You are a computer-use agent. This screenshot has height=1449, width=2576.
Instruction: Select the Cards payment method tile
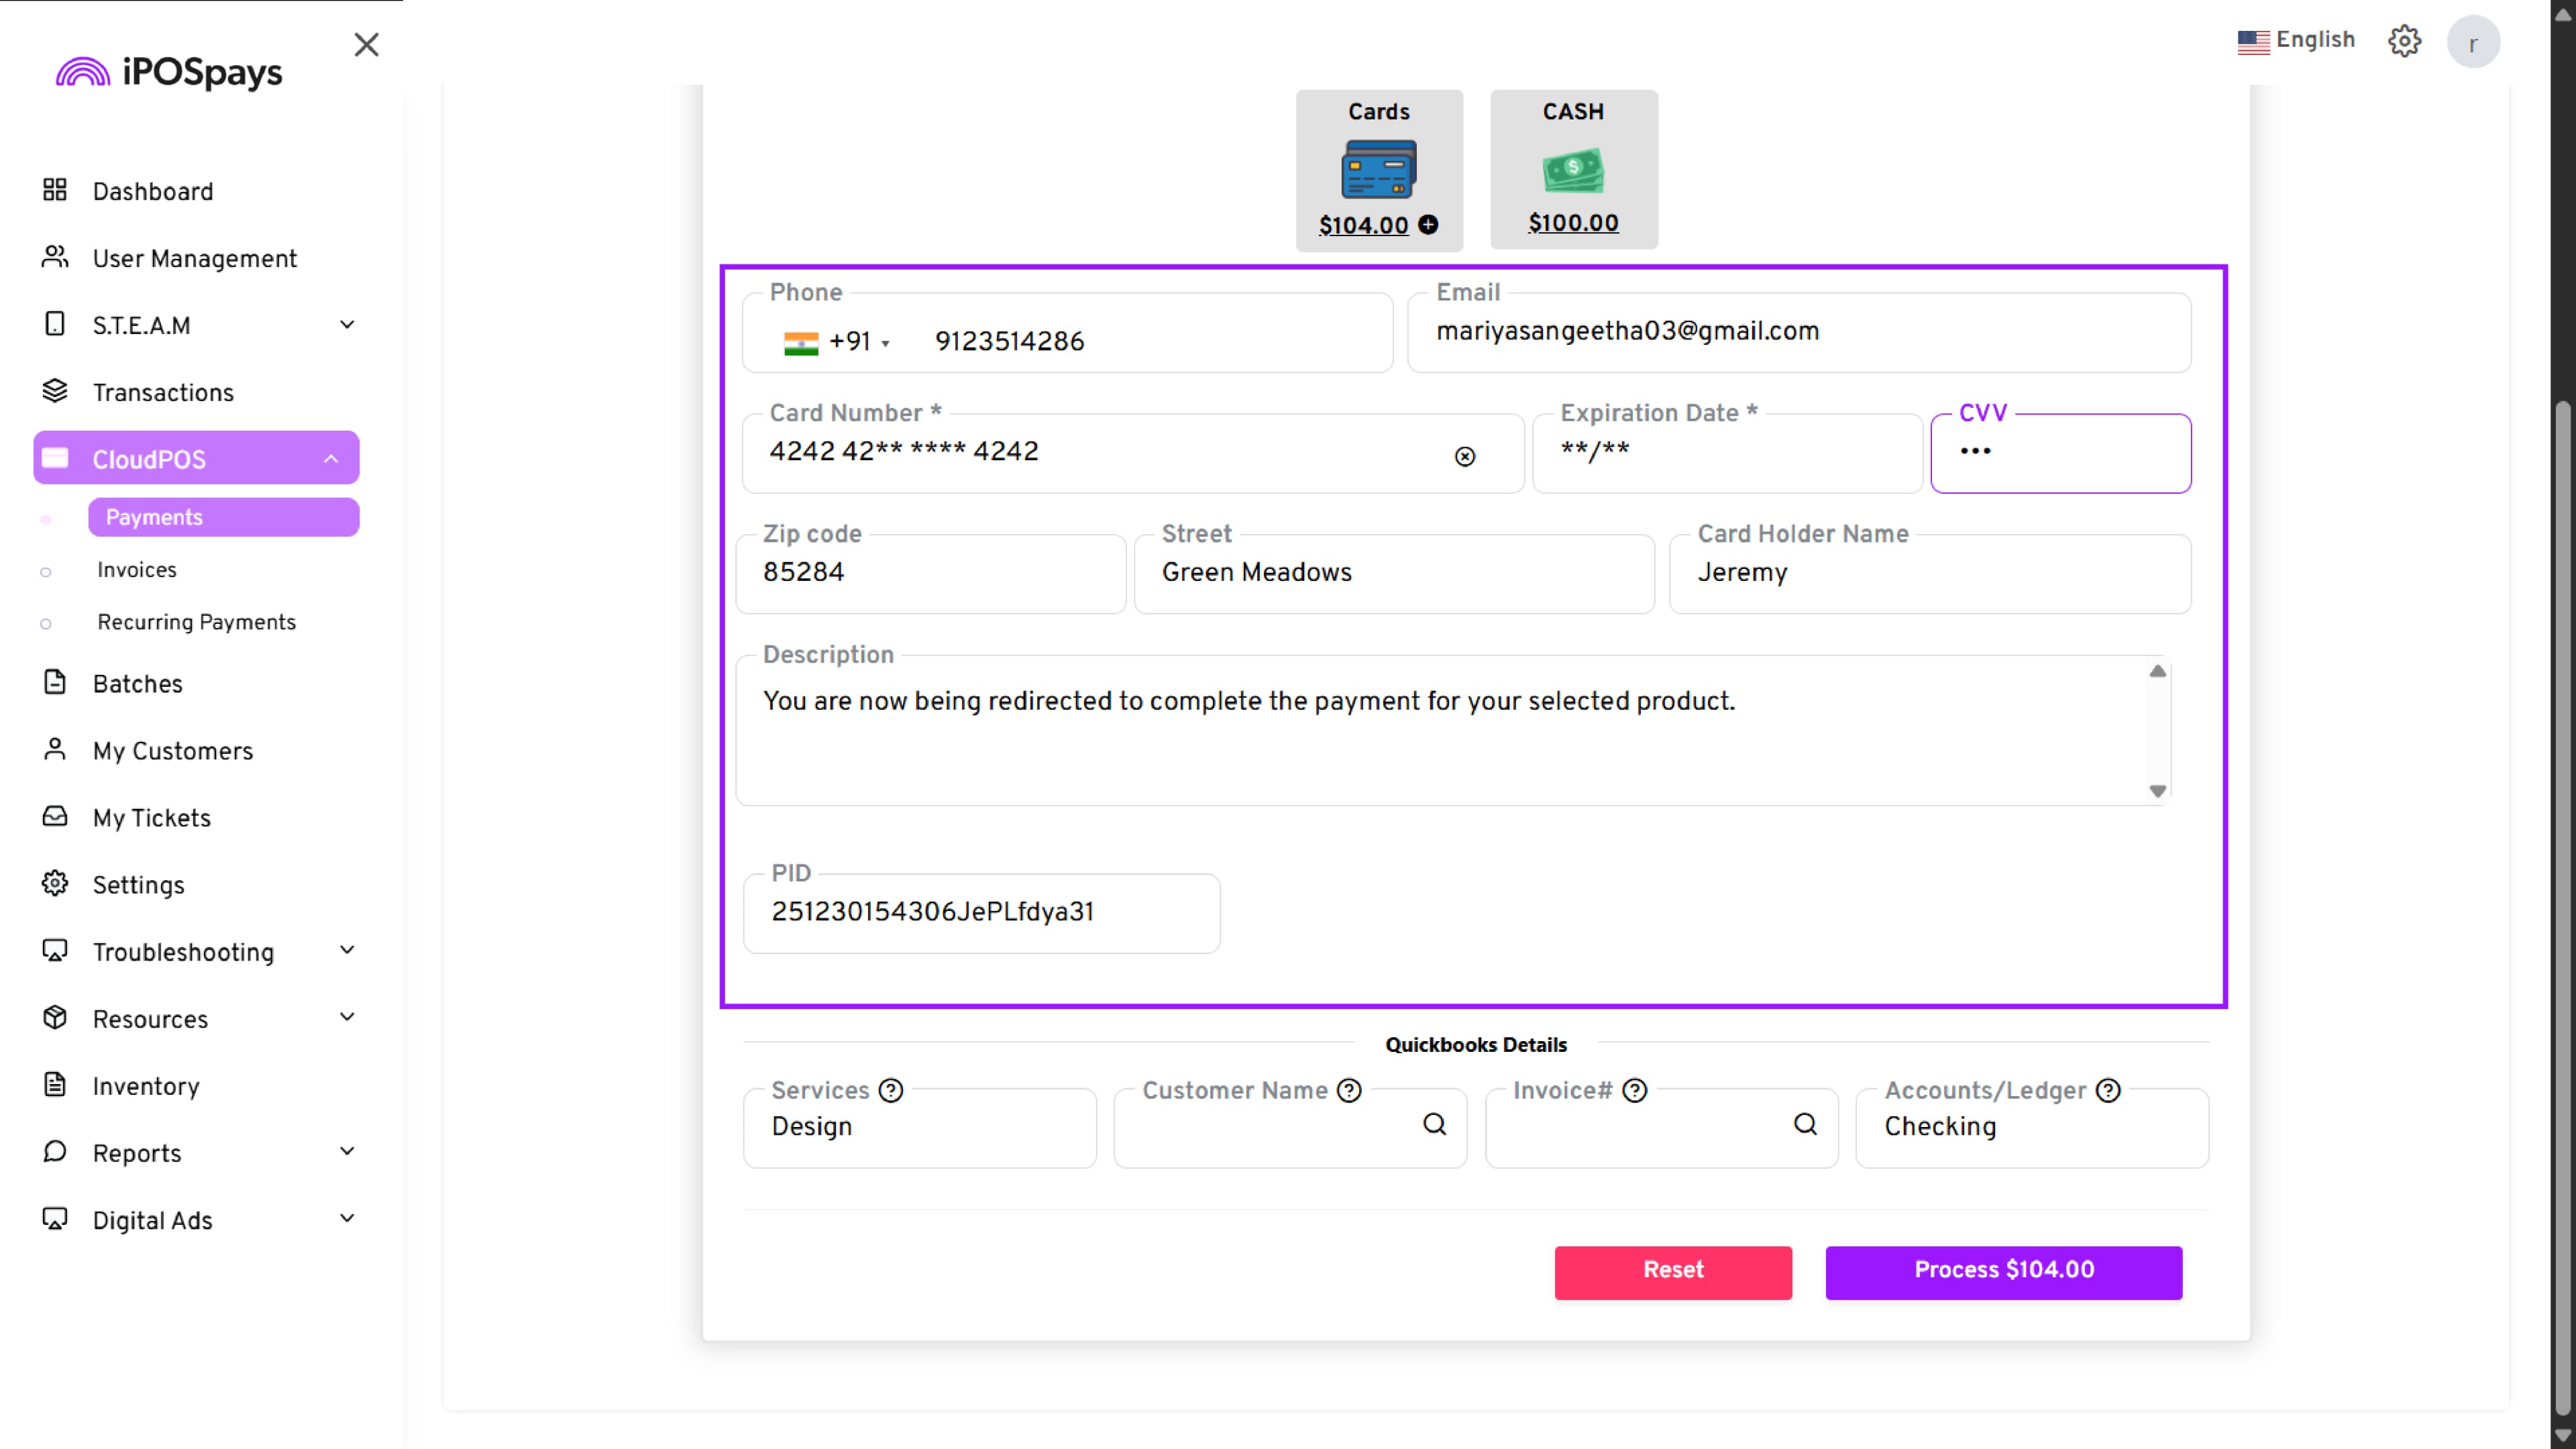1378,169
